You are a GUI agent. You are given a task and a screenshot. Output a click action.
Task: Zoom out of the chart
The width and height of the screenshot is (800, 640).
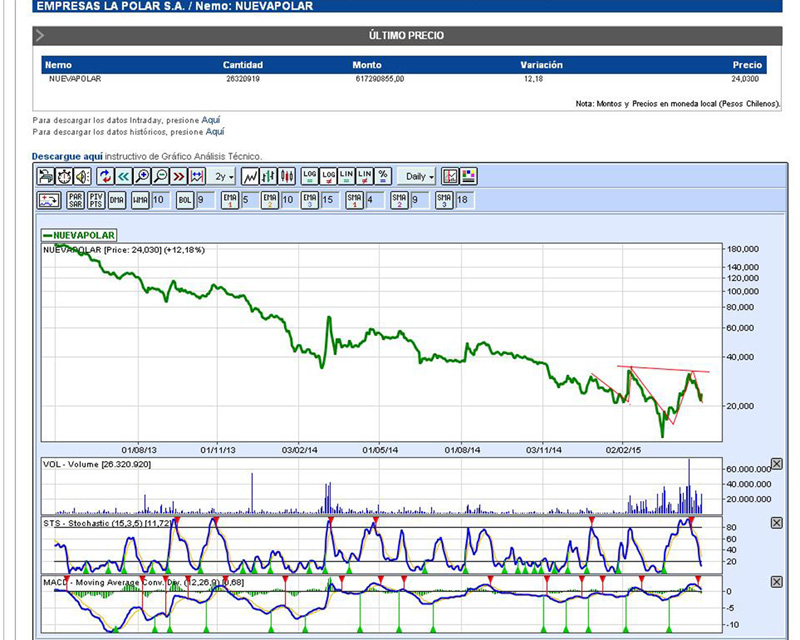[160, 177]
